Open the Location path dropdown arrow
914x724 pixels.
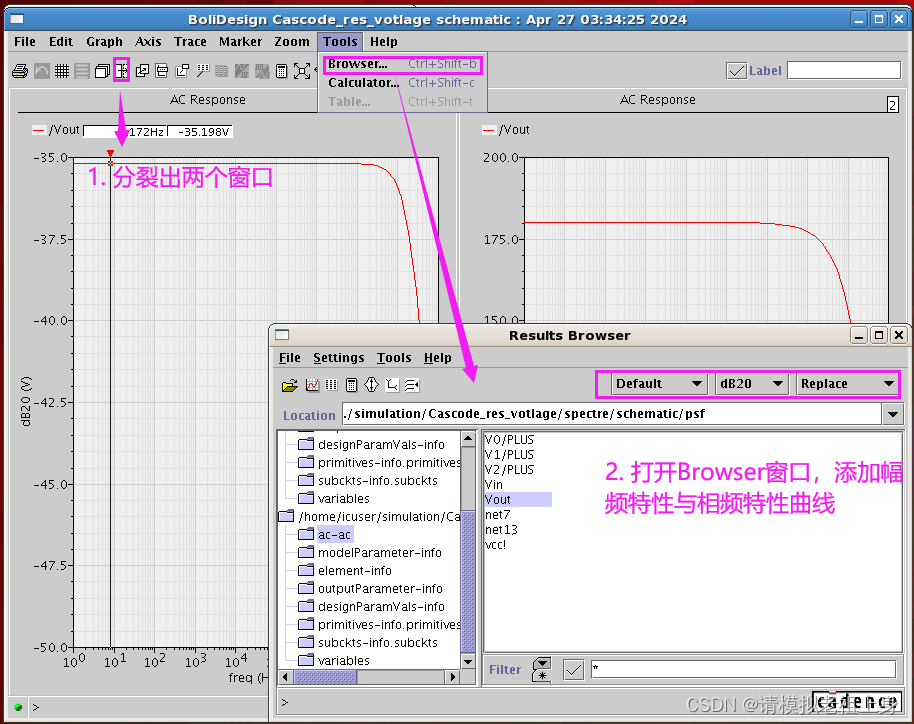[893, 414]
